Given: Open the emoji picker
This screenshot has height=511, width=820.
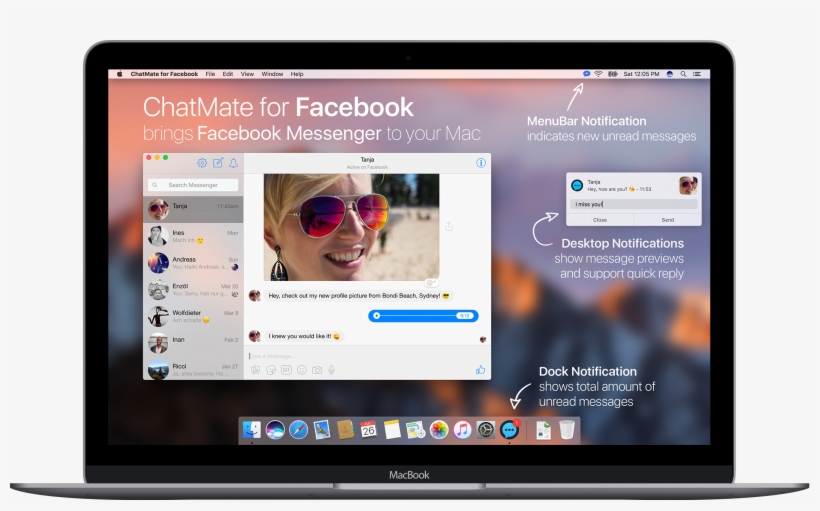Looking at the screenshot, I should pyautogui.click(x=302, y=370).
